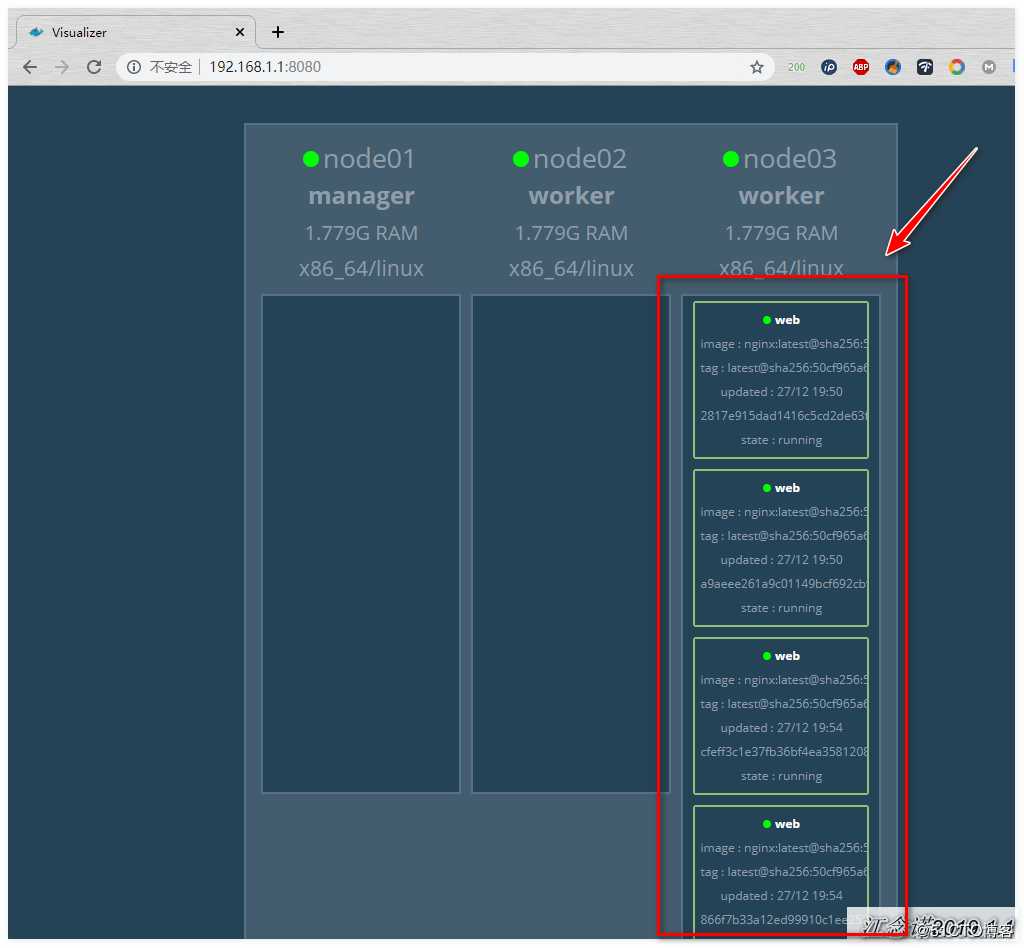Screen dimensions: 1024x948
Task: Click the tag line in task a9aeee261a9c card
Action: point(784,535)
